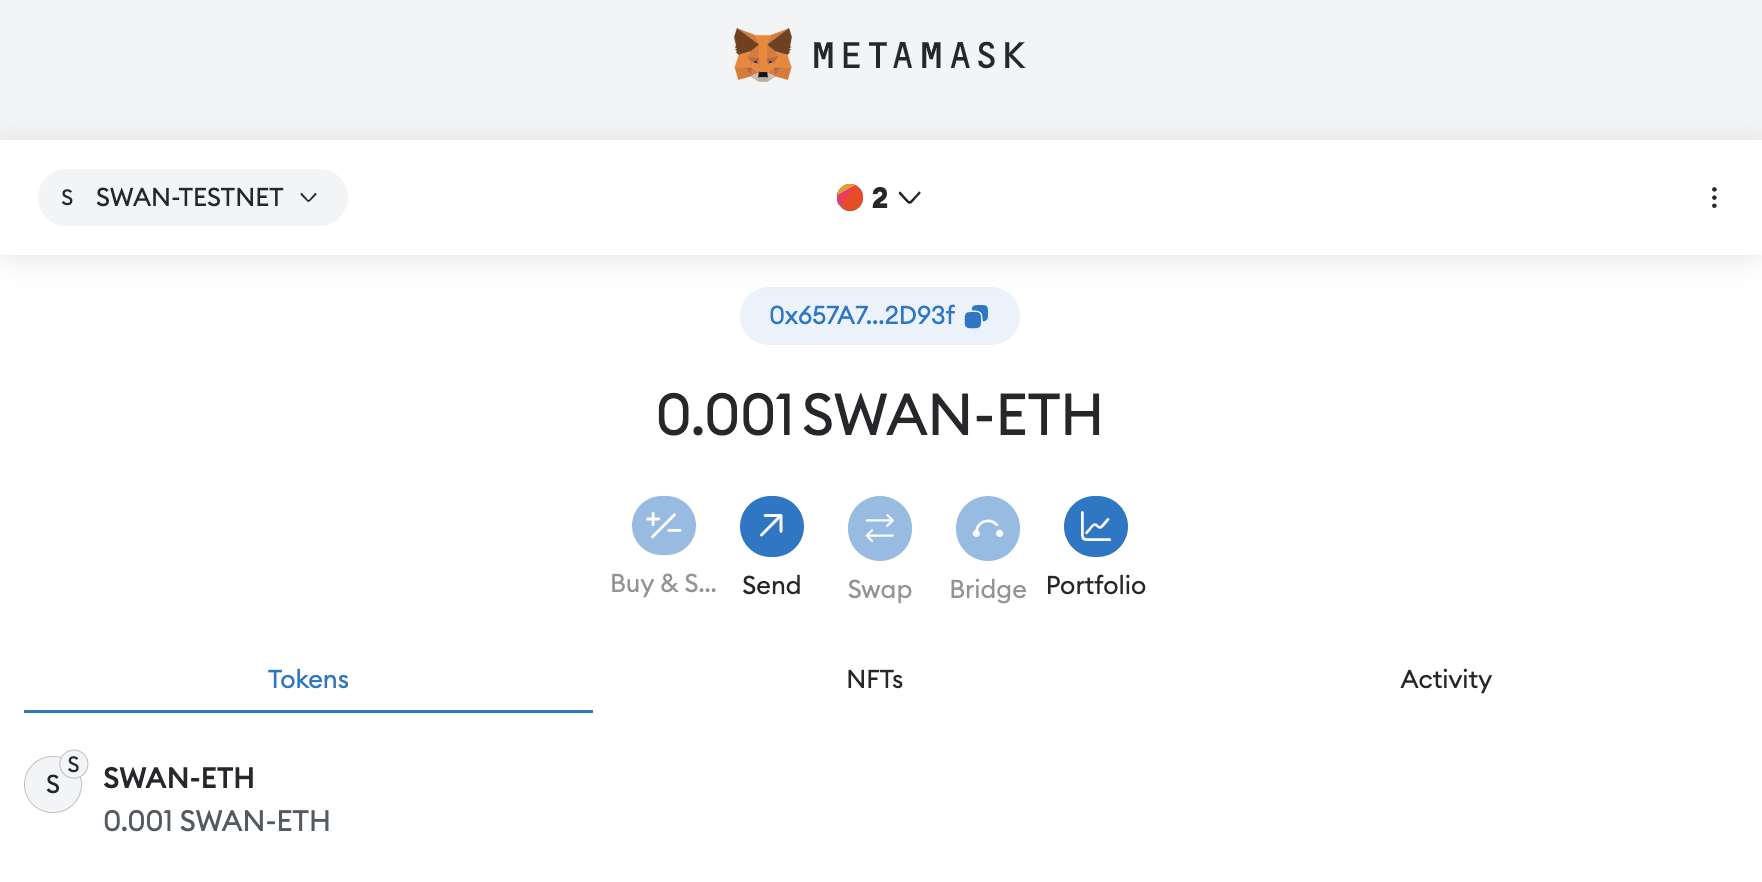Select the Tokens tab

click(x=308, y=680)
